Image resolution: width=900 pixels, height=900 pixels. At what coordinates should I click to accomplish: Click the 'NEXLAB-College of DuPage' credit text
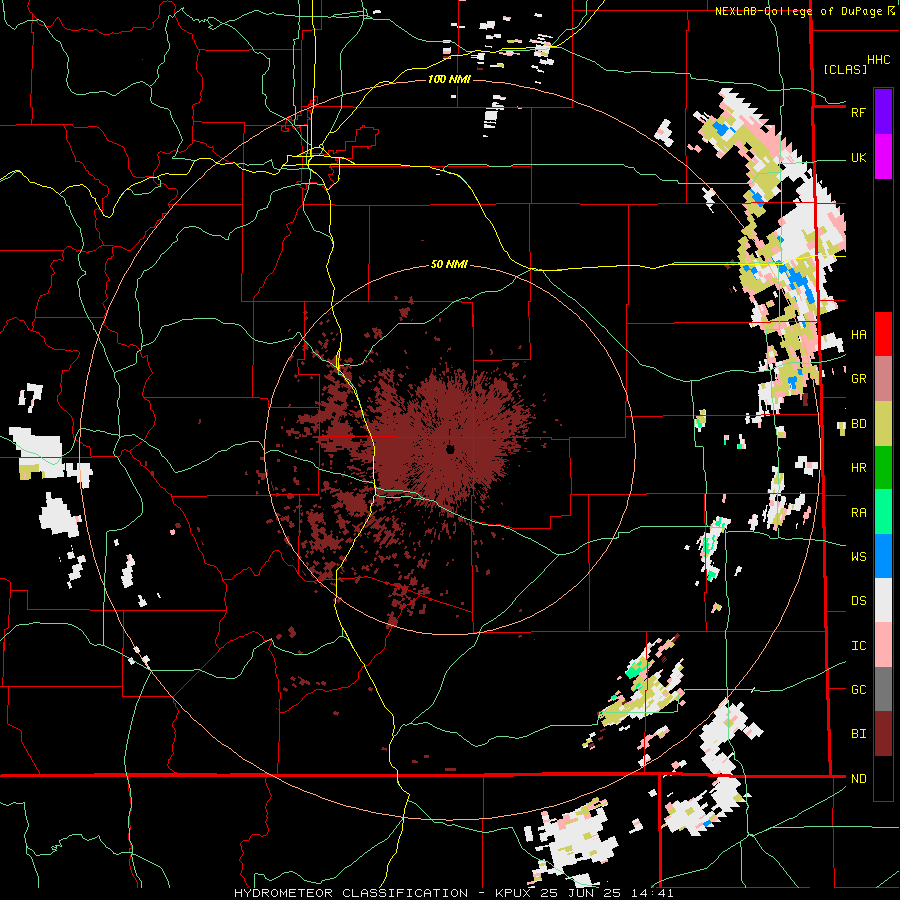click(x=798, y=11)
